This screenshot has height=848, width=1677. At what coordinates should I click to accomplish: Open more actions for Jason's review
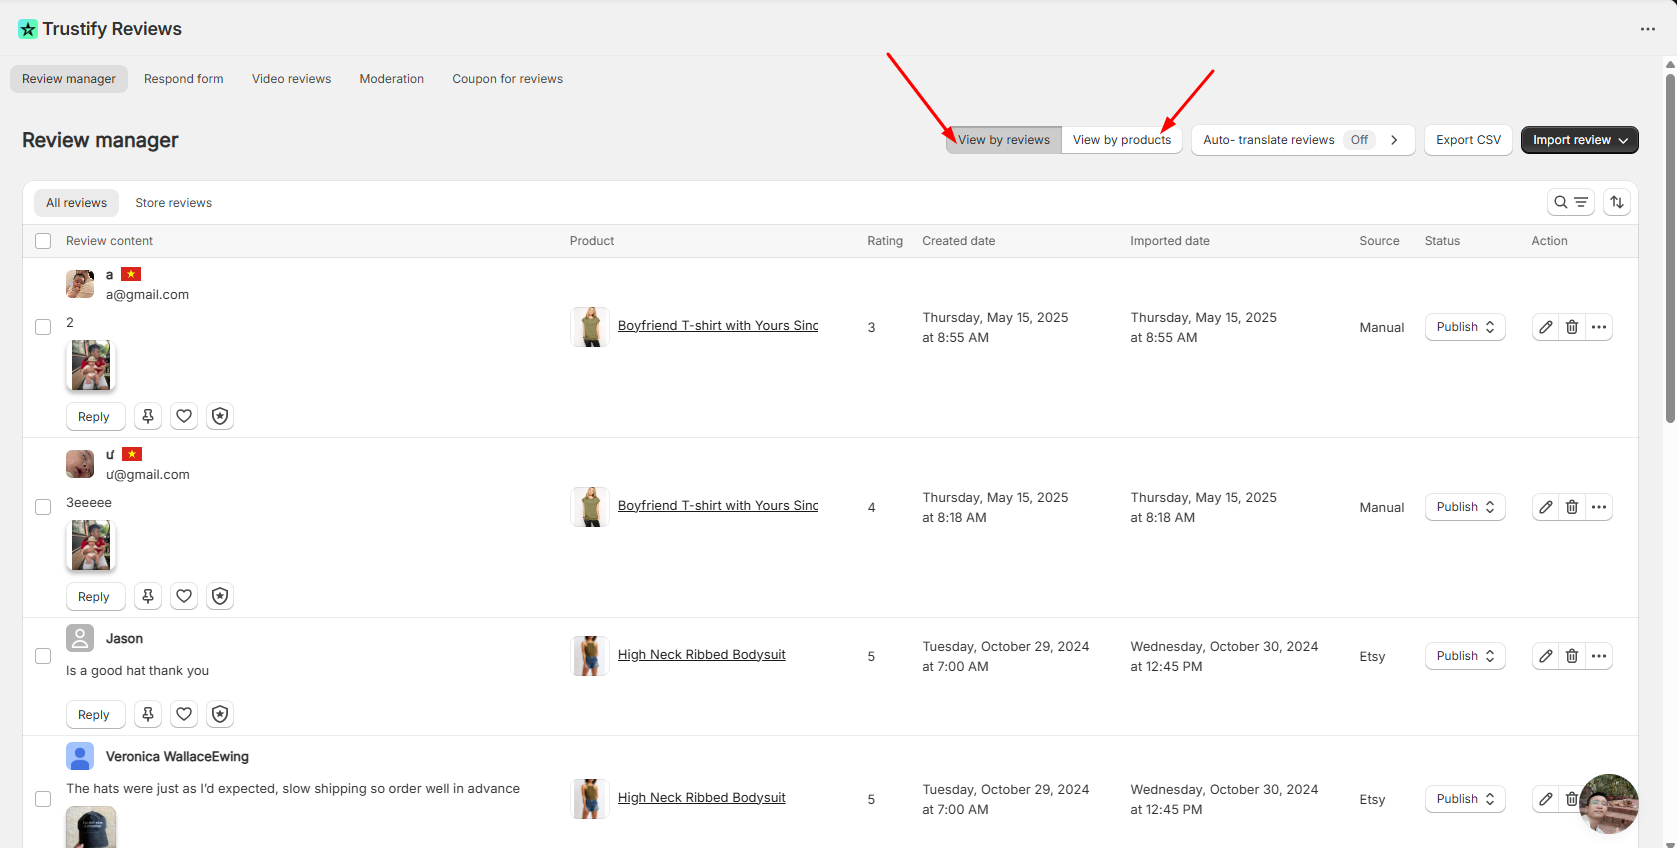click(x=1598, y=656)
